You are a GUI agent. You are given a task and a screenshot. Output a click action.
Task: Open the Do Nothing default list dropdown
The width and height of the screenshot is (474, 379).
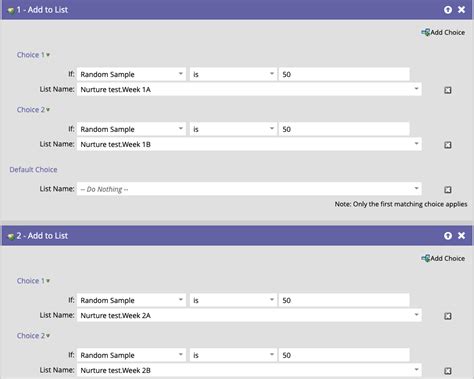pyautogui.click(x=249, y=189)
